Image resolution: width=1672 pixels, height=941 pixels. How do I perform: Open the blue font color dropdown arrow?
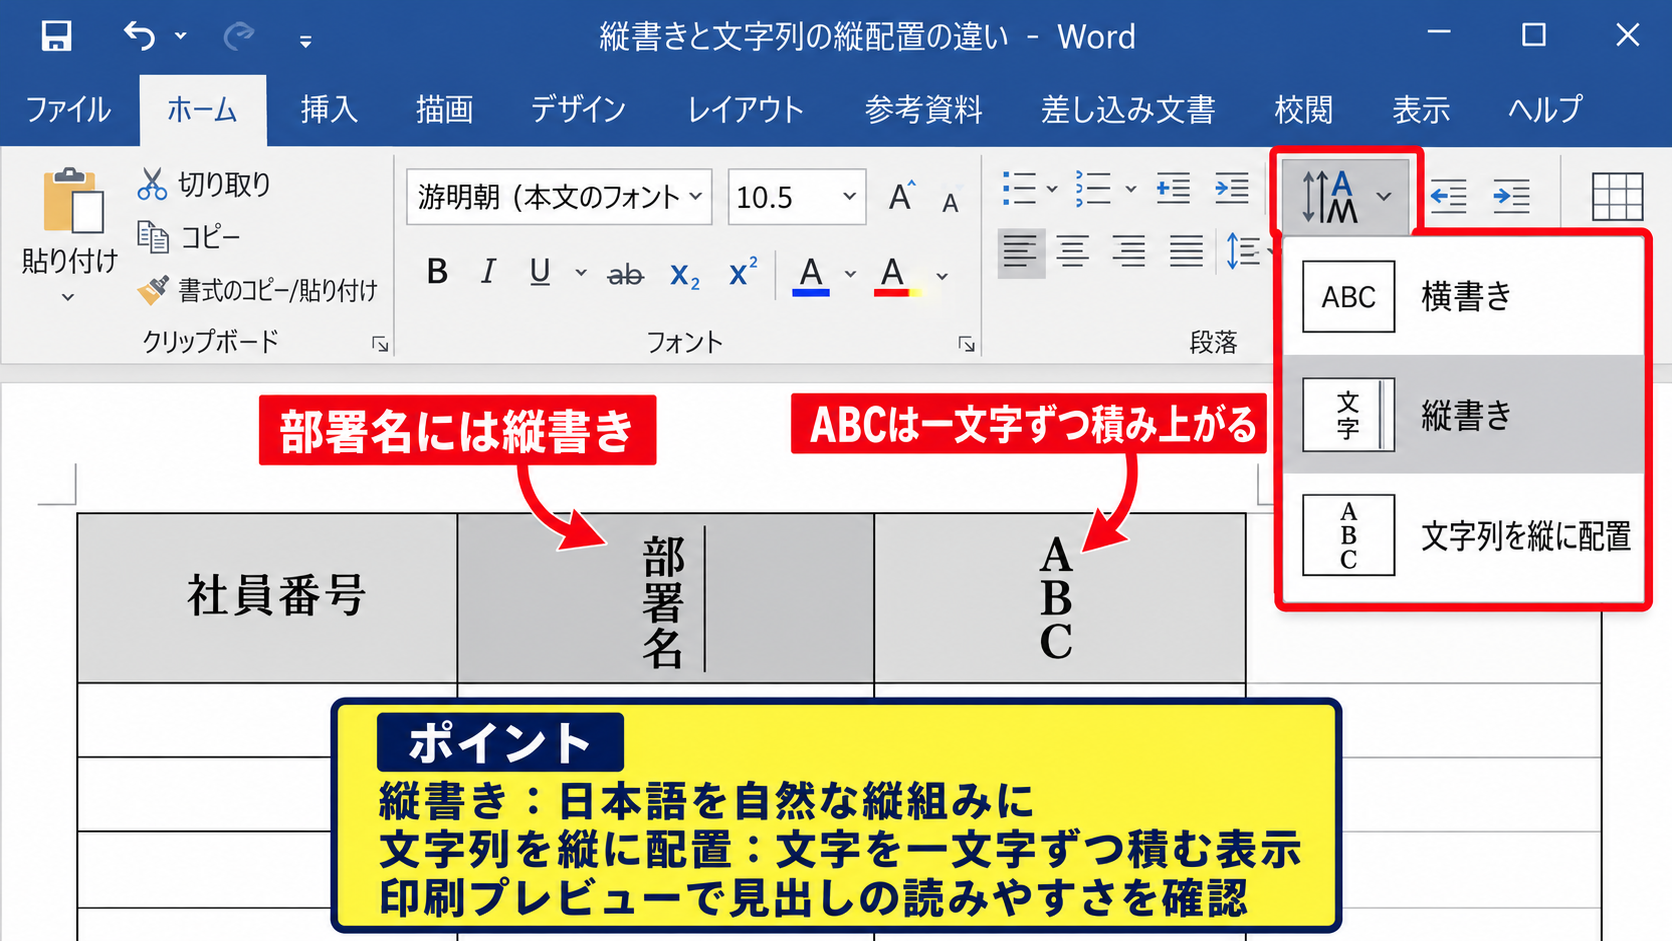coord(850,274)
